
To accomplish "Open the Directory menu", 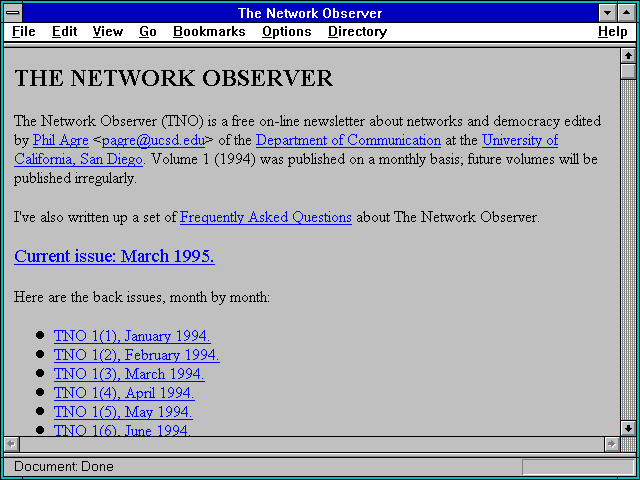I will tap(358, 31).
